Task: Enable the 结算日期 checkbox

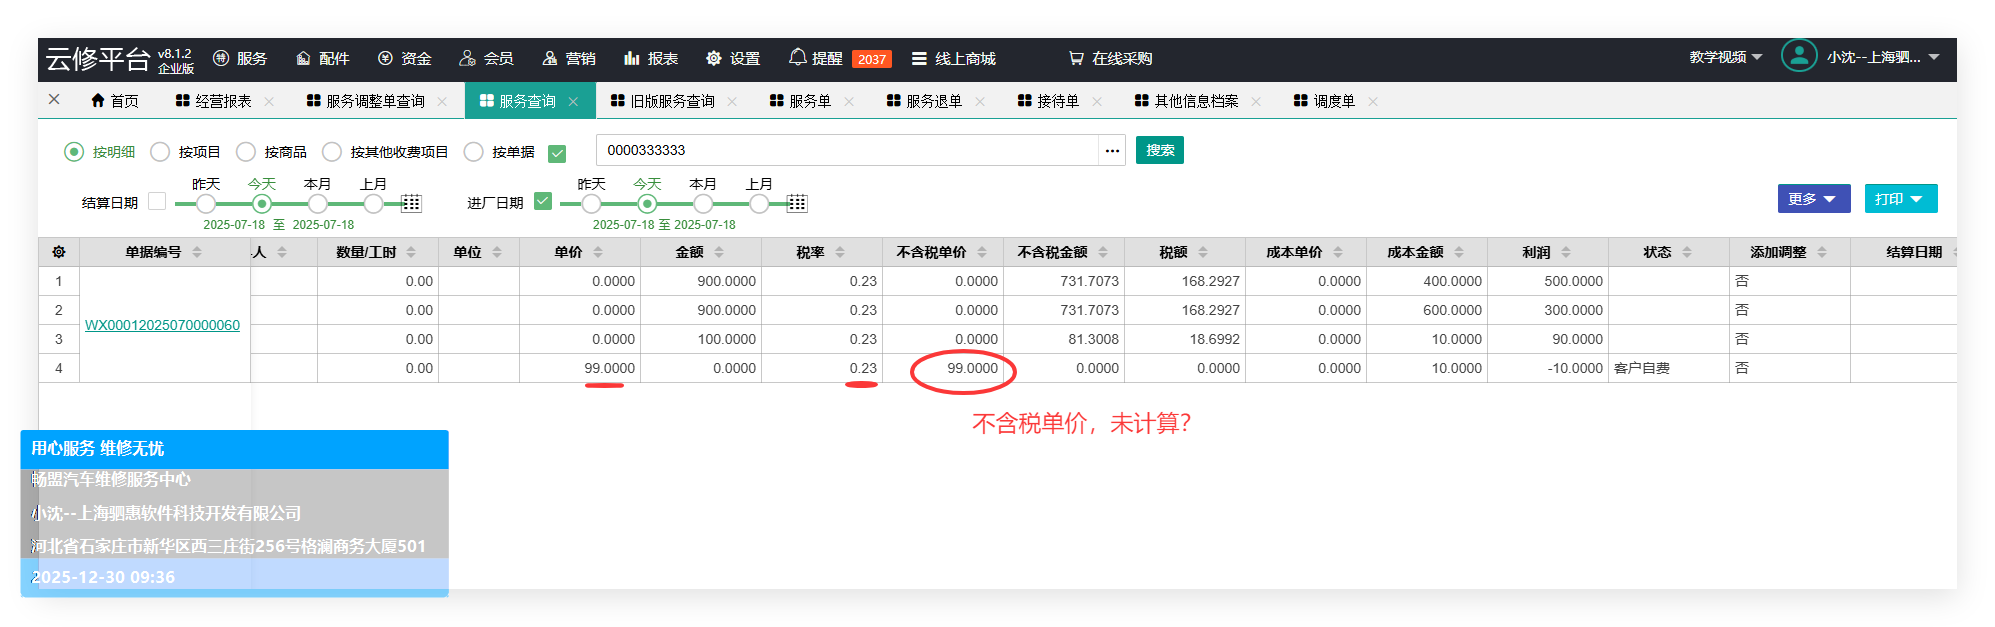Action: click(157, 201)
